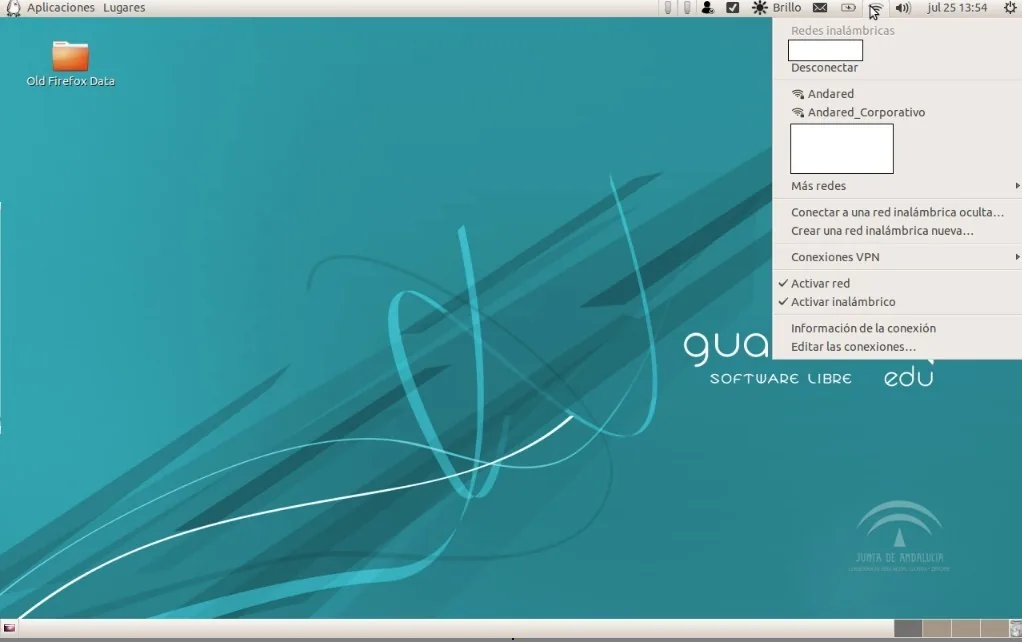Click the Brillo label in the top panel
The image size is (1022, 642).
[787, 8]
